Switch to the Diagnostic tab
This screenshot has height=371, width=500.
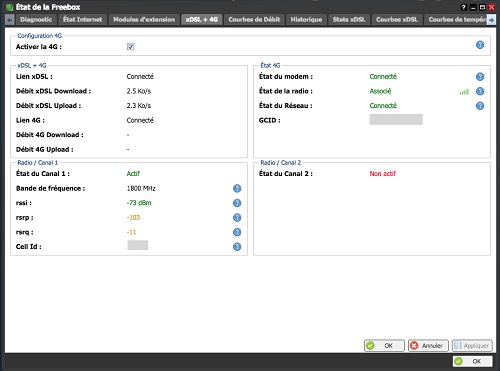click(x=36, y=20)
